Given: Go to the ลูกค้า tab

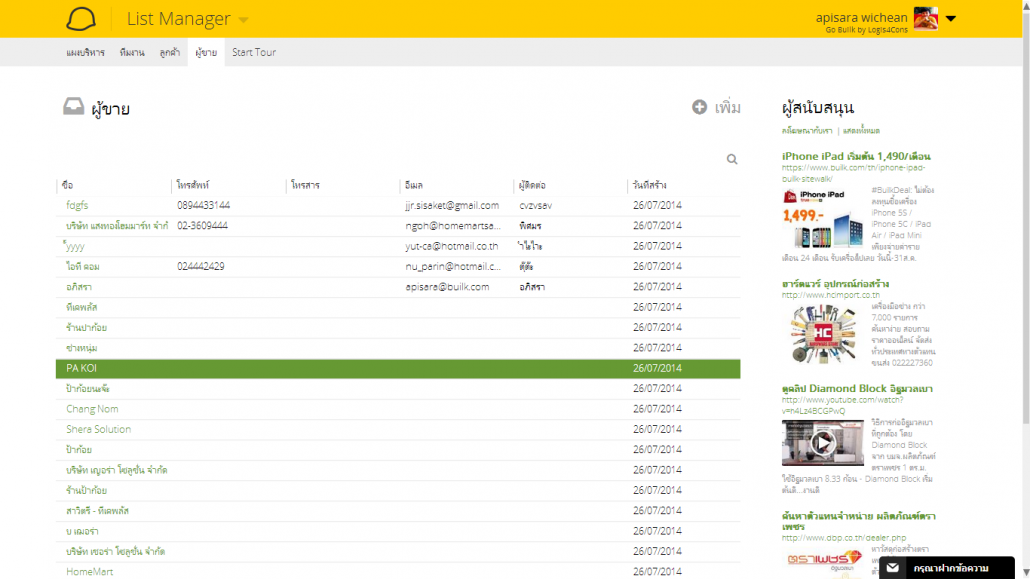Looking at the screenshot, I should pos(169,52).
